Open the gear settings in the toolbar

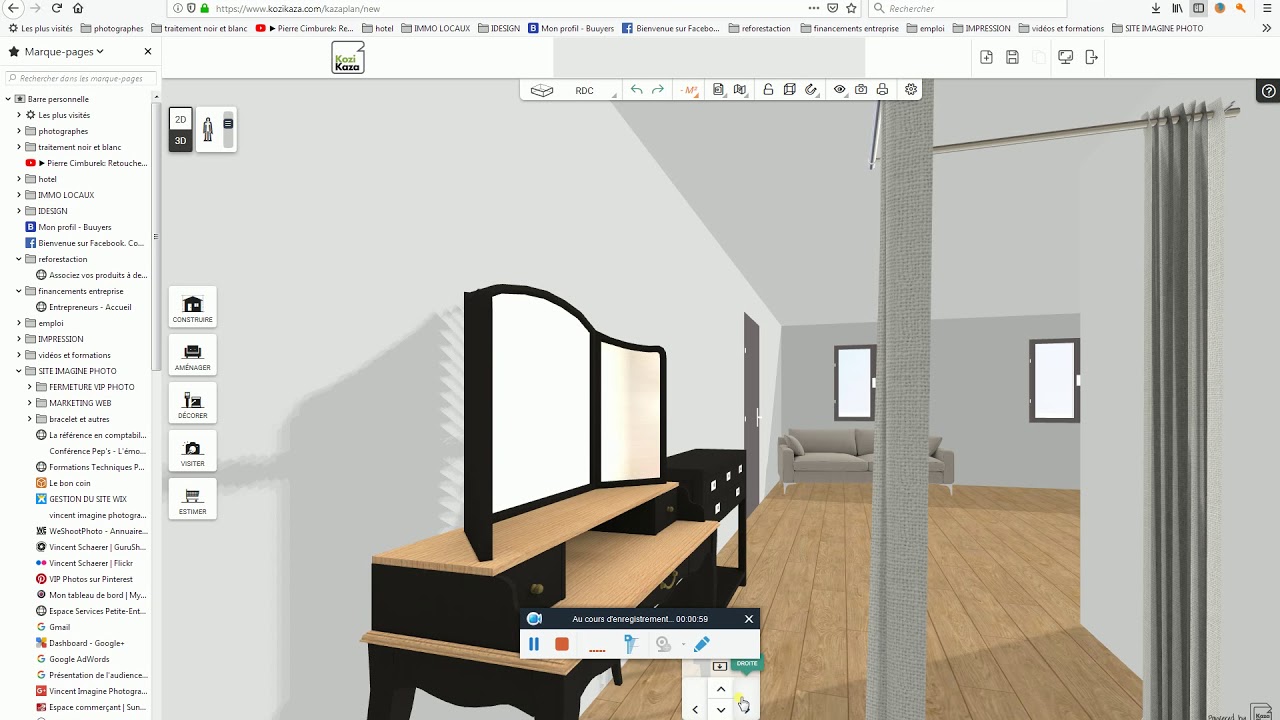click(x=911, y=90)
